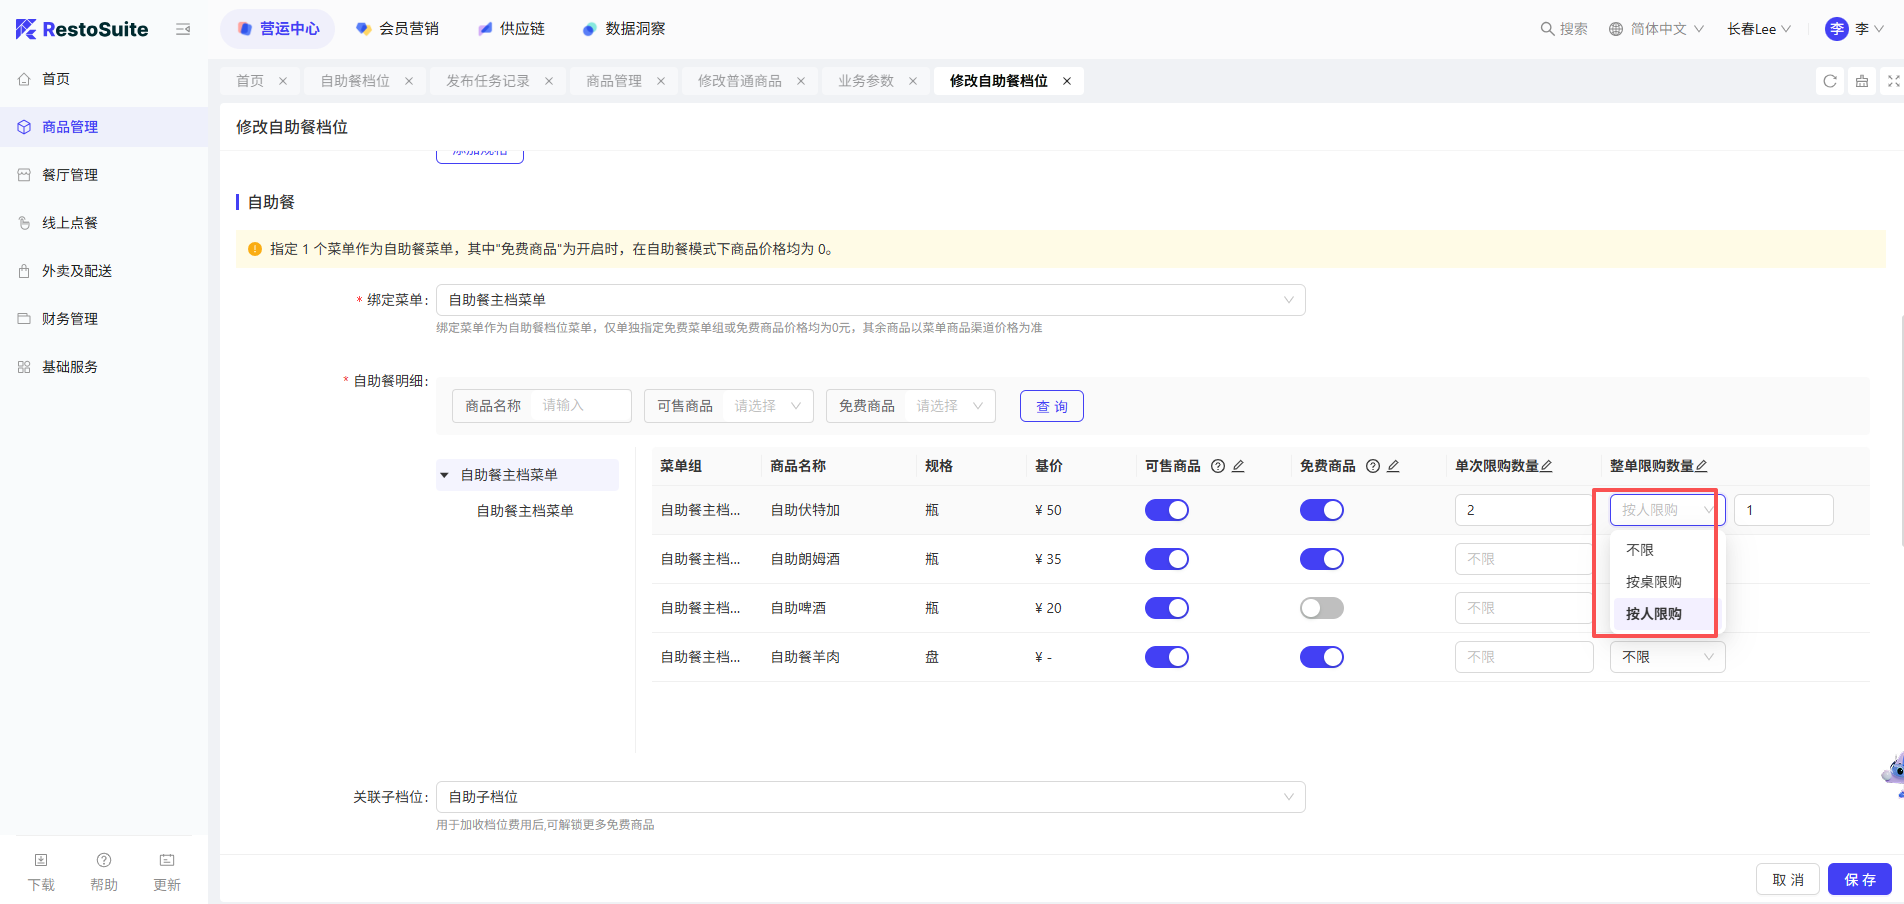Switch to the 商品管理 tab
Image resolution: width=1904 pixels, height=904 pixels.
click(614, 81)
